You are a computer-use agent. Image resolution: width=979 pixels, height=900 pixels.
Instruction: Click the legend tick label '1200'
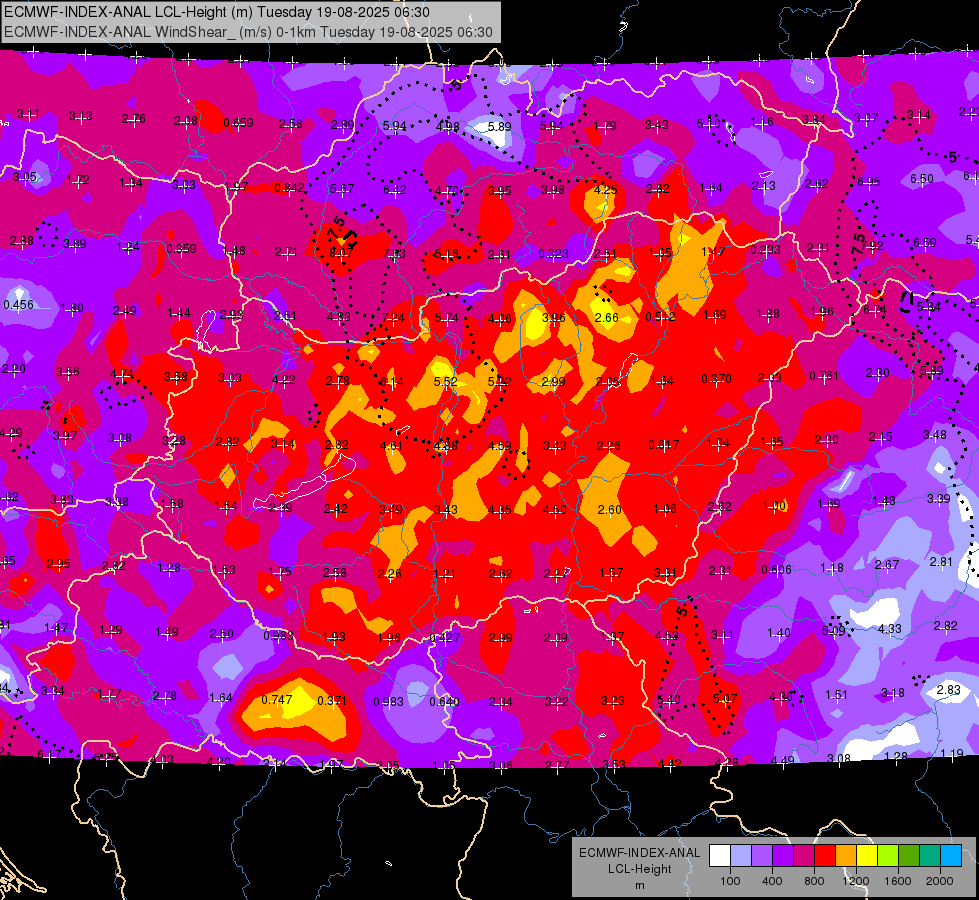click(x=856, y=881)
